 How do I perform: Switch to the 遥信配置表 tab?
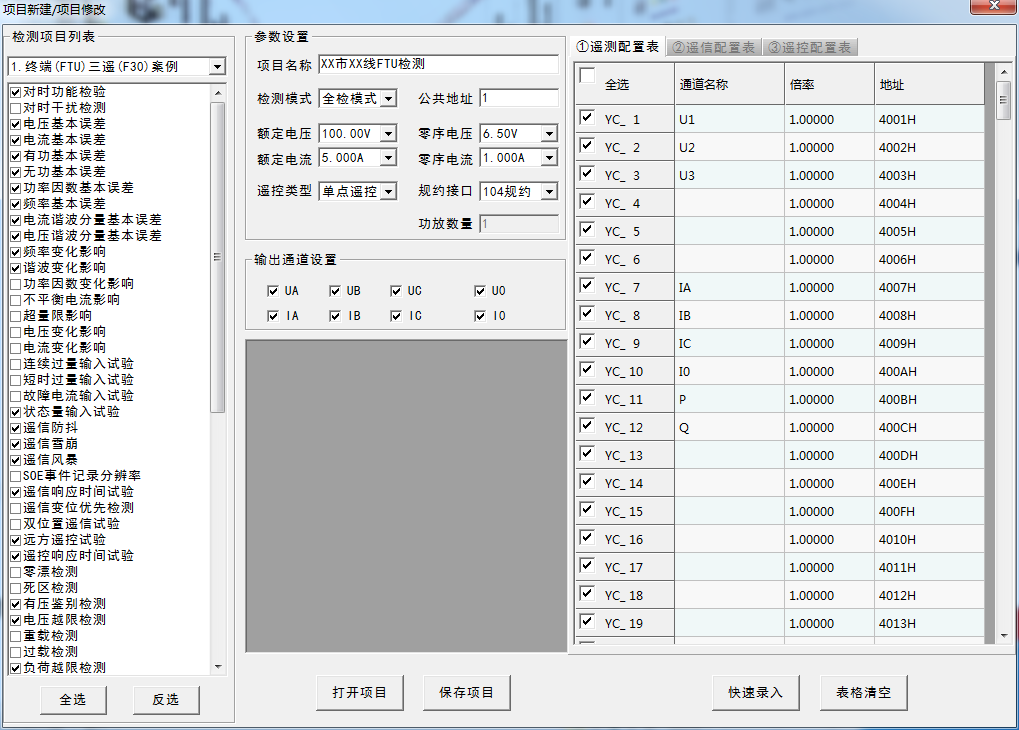click(713, 47)
